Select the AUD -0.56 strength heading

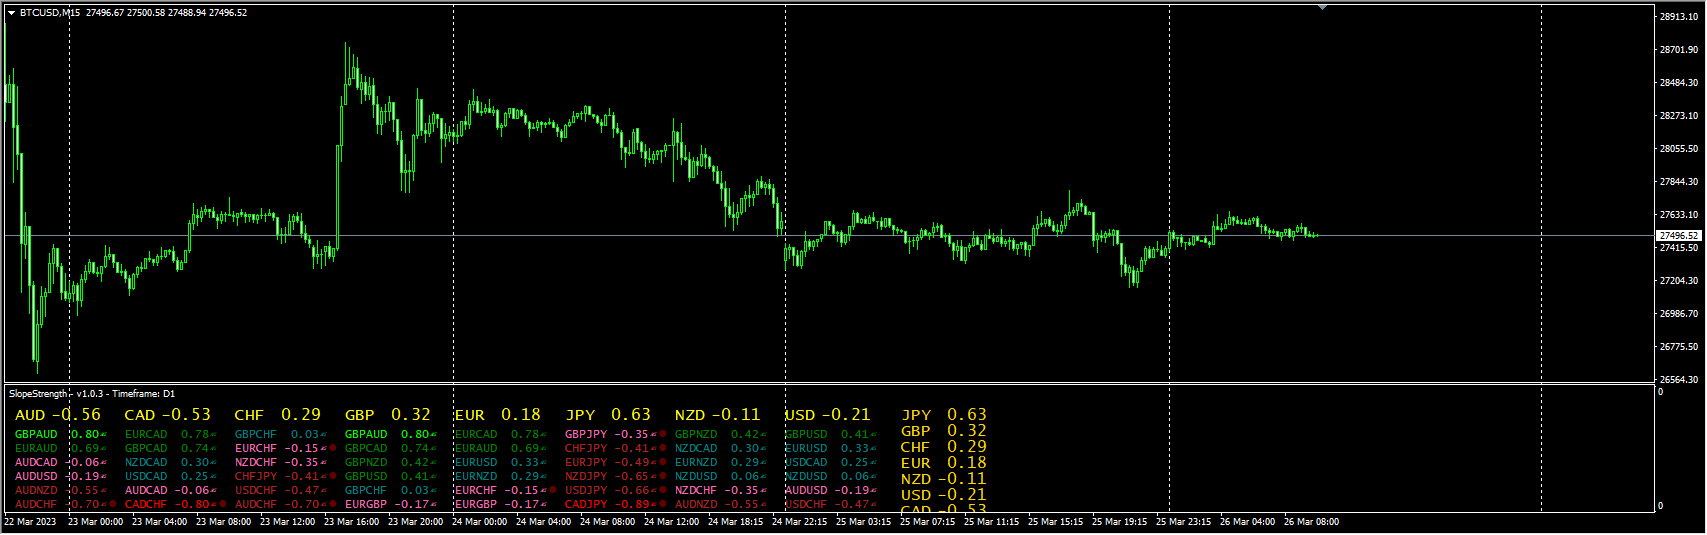(x=58, y=415)
